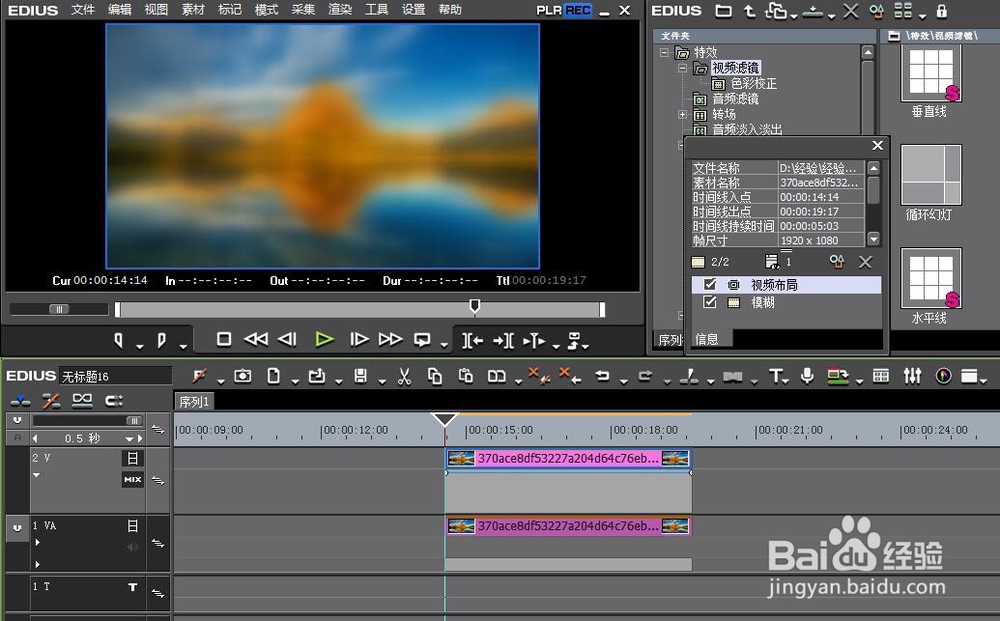This screenshot has height=621, width=1000.
Task: Open the dropdown arrow beside the undo icon
Action: [623, 381]
